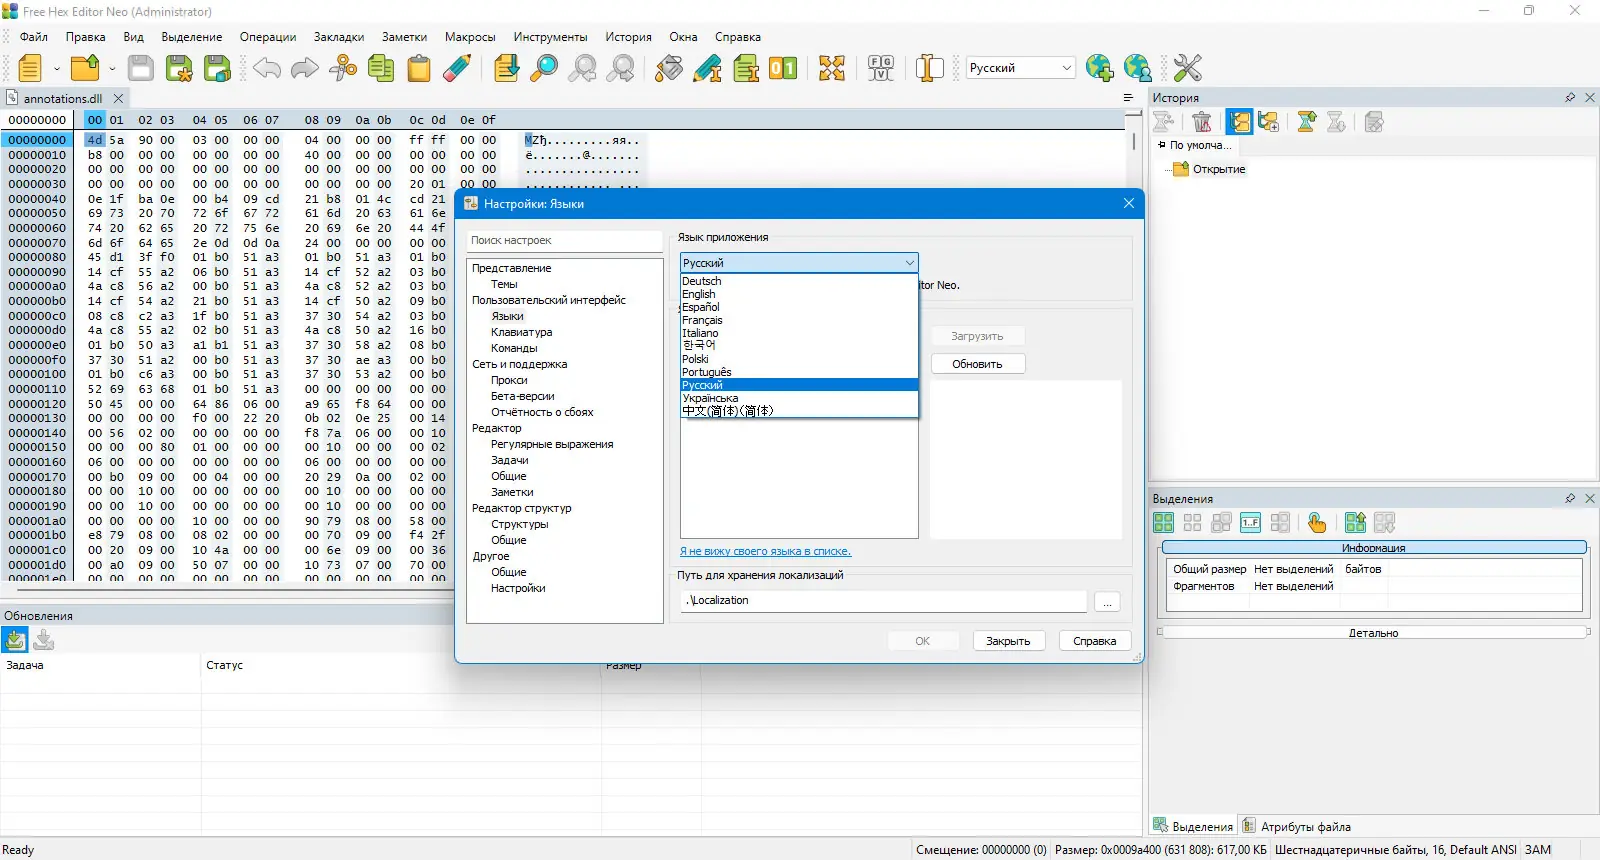Click the Eraser icon in the main toolbar
Image resolution: width=1600 pixels, height=860 pixels.
(457, 68)
